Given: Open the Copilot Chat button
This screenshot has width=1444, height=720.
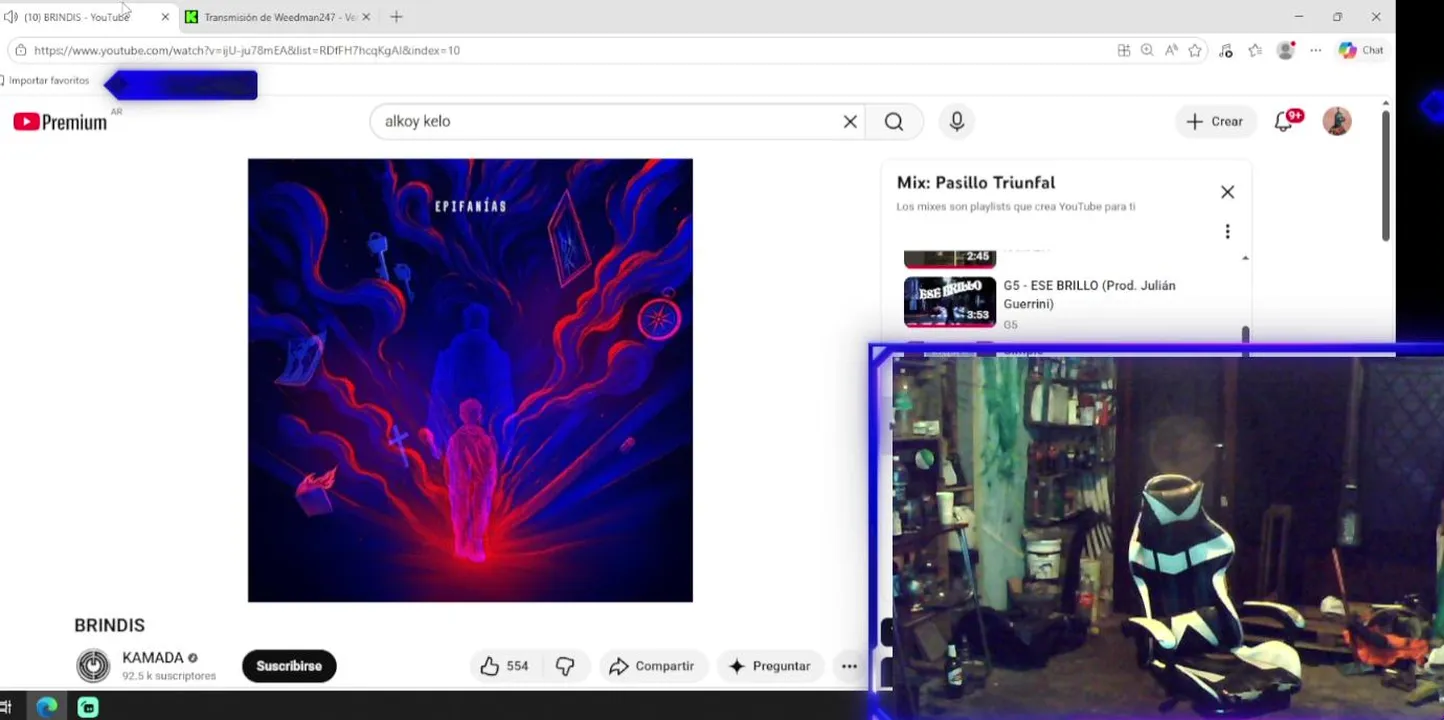Looking at the screenshot, I should [x=1361, y=50].
